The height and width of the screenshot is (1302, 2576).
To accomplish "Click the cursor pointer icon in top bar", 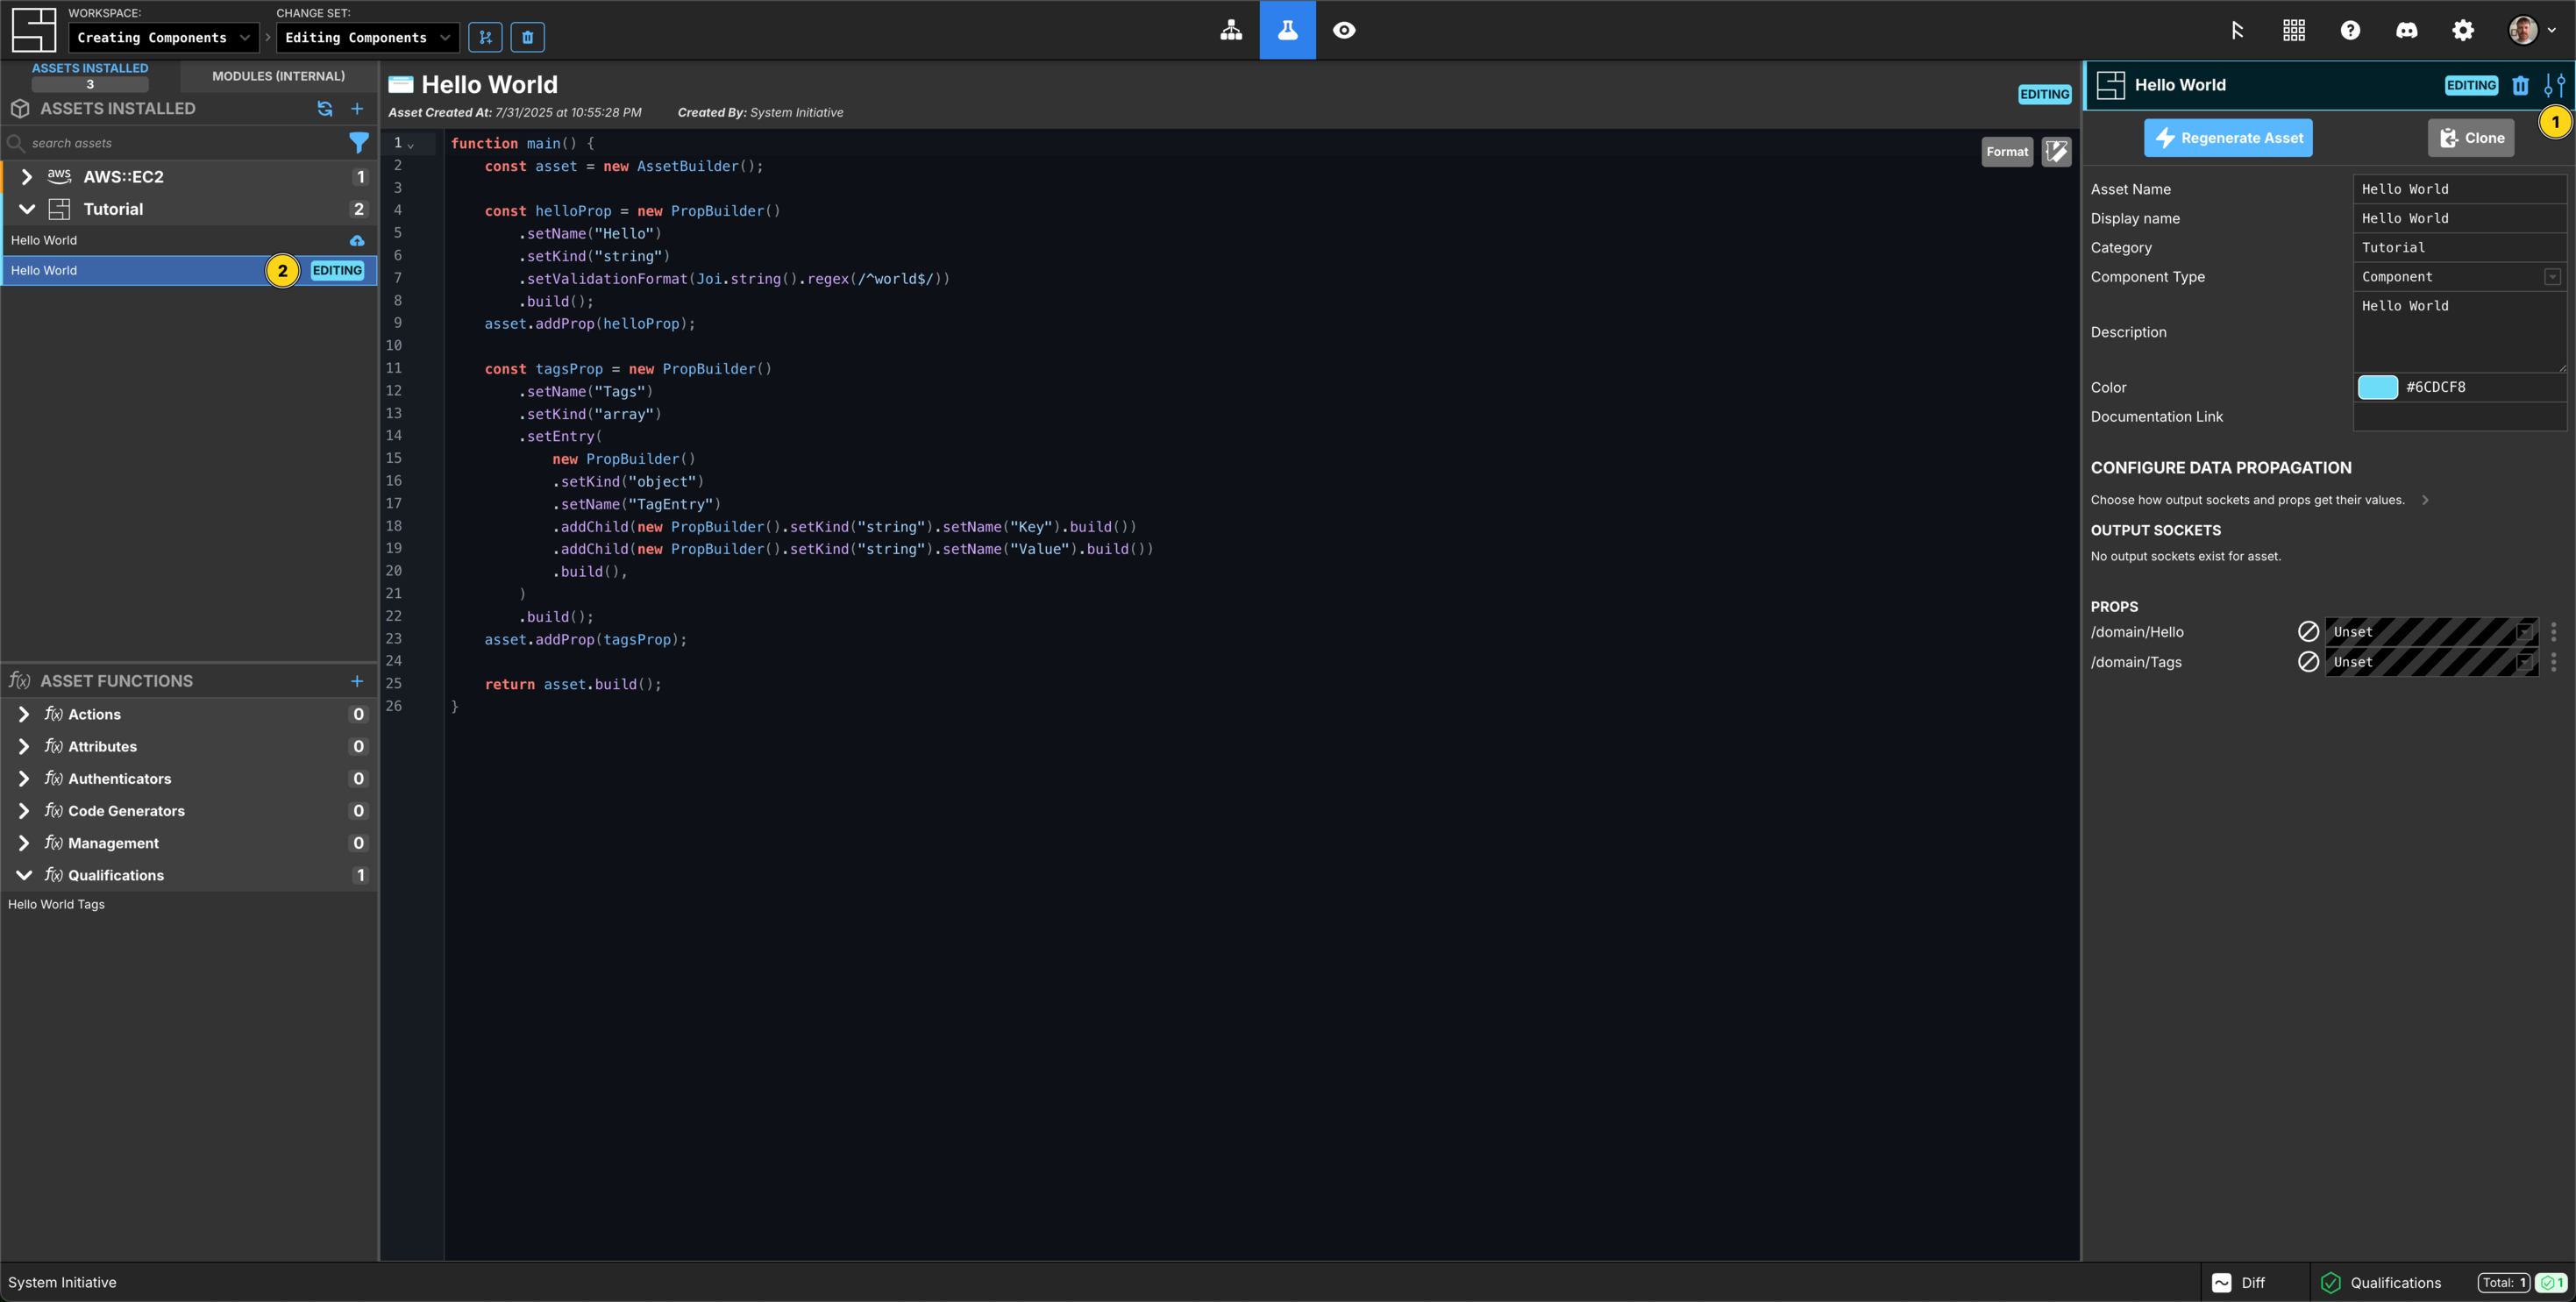I will (2237, 30).
